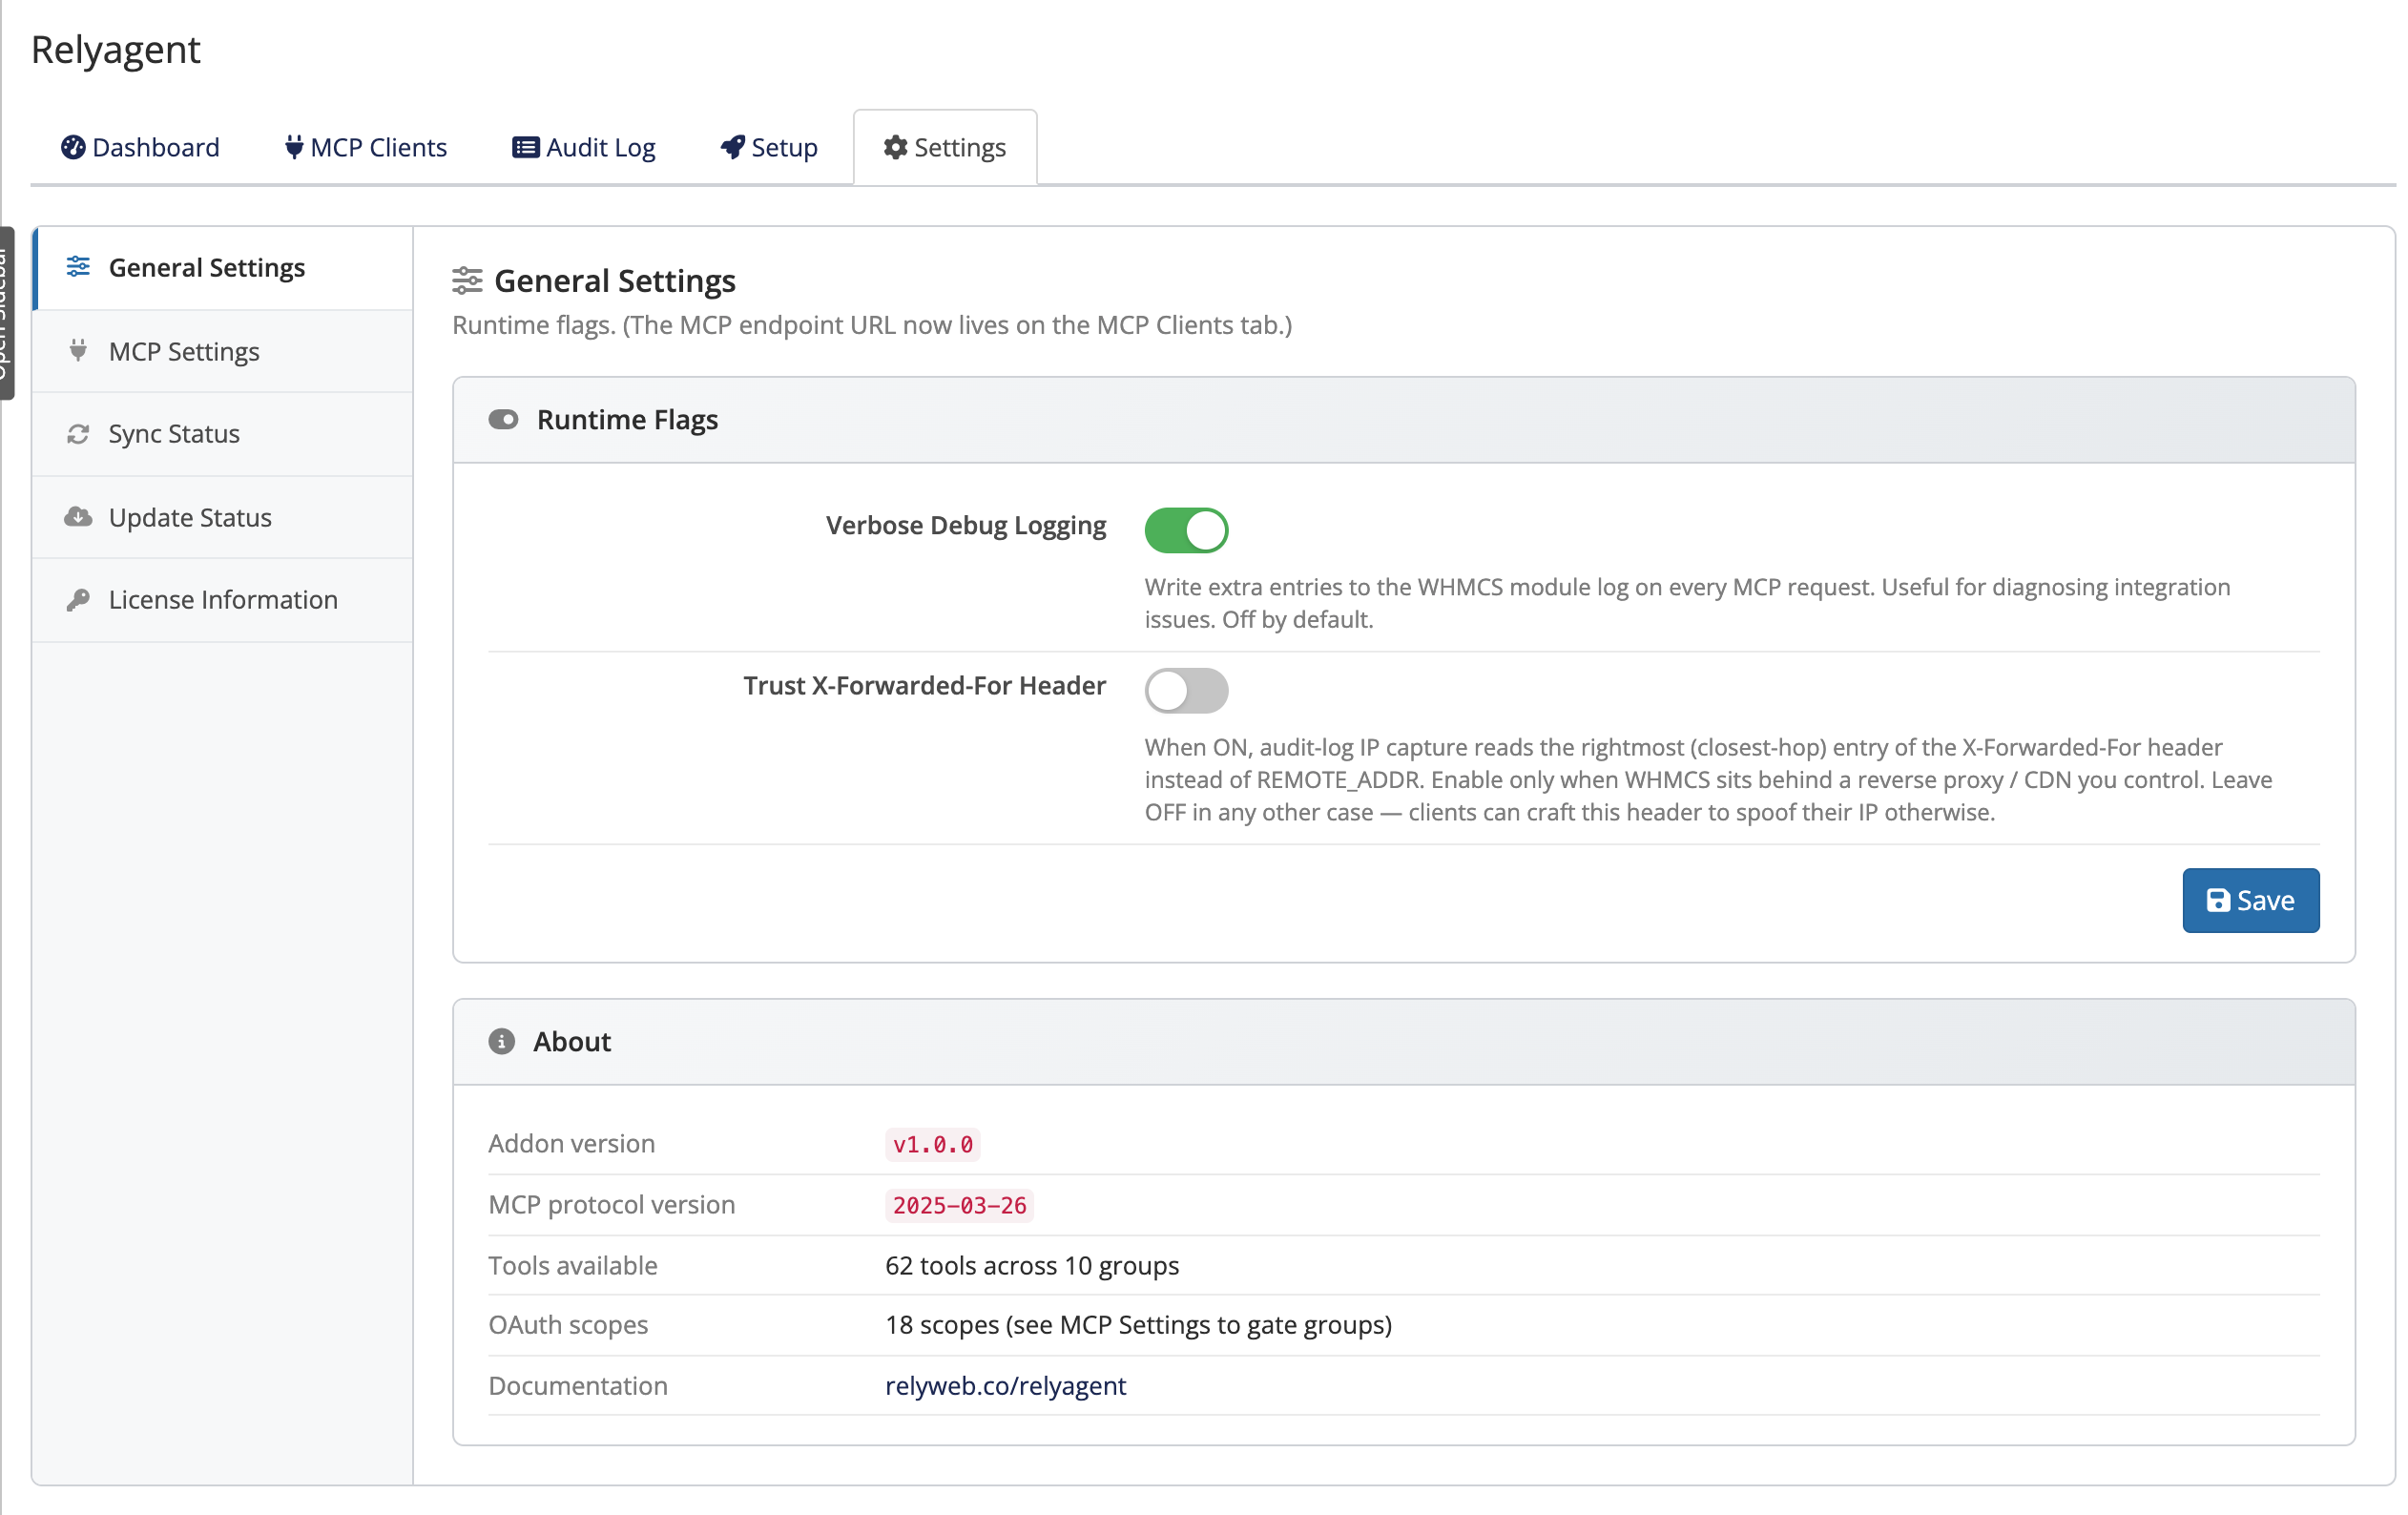Screen dimensions: 2408x1515
Task: Open Sync Status in the sidebar
Action: point(223,434)
